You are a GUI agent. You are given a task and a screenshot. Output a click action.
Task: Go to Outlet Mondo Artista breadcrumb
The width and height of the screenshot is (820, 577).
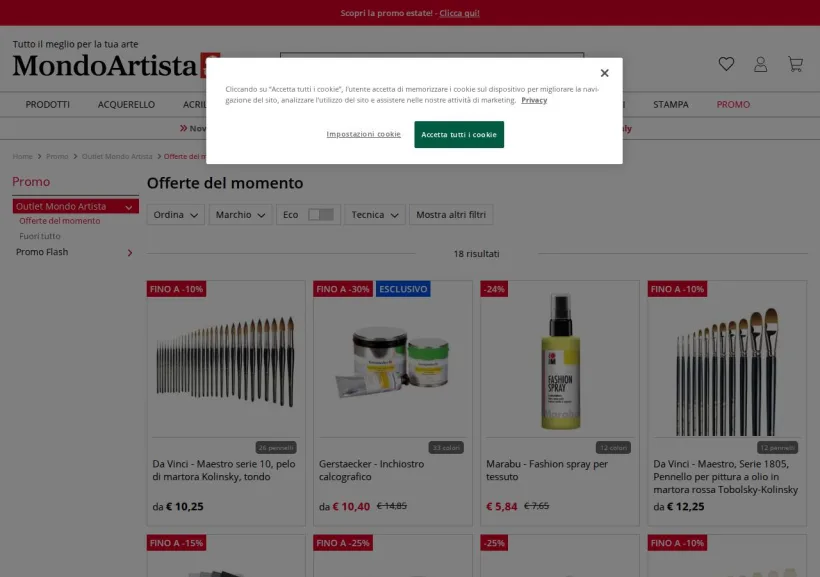pos(117,156)
